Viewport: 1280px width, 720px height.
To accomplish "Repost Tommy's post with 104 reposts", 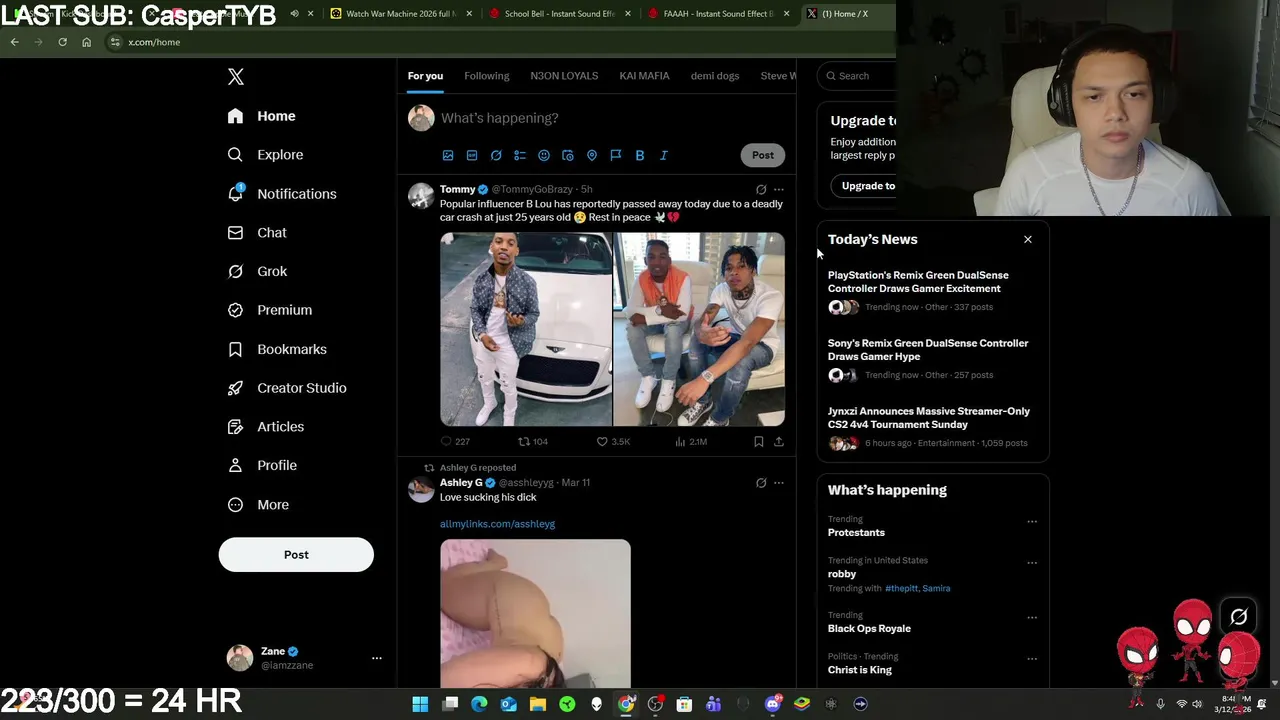I will pyautogui.click(x=533, y=441).
